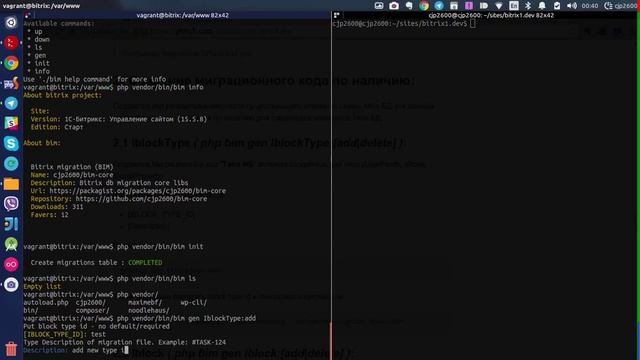
Task: Launch Google Chrome from the dock
Action: pos(11,63)
